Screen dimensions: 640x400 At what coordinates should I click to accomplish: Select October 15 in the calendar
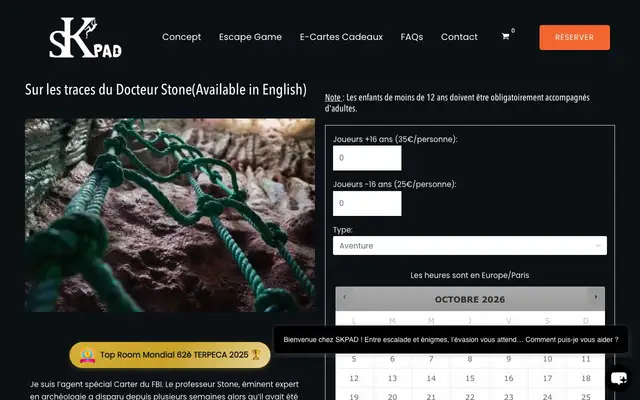pyautogui.click(x=470, y=378)
